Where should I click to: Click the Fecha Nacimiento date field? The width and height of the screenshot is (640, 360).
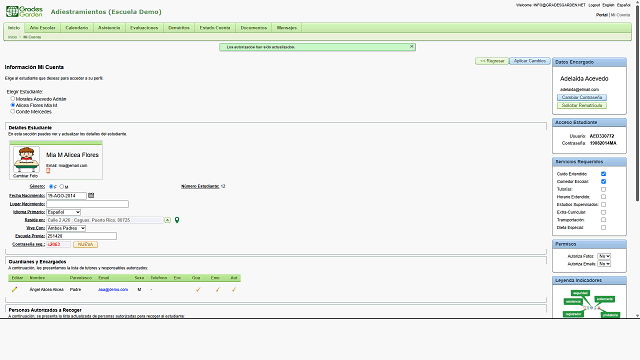pos(67,196)
